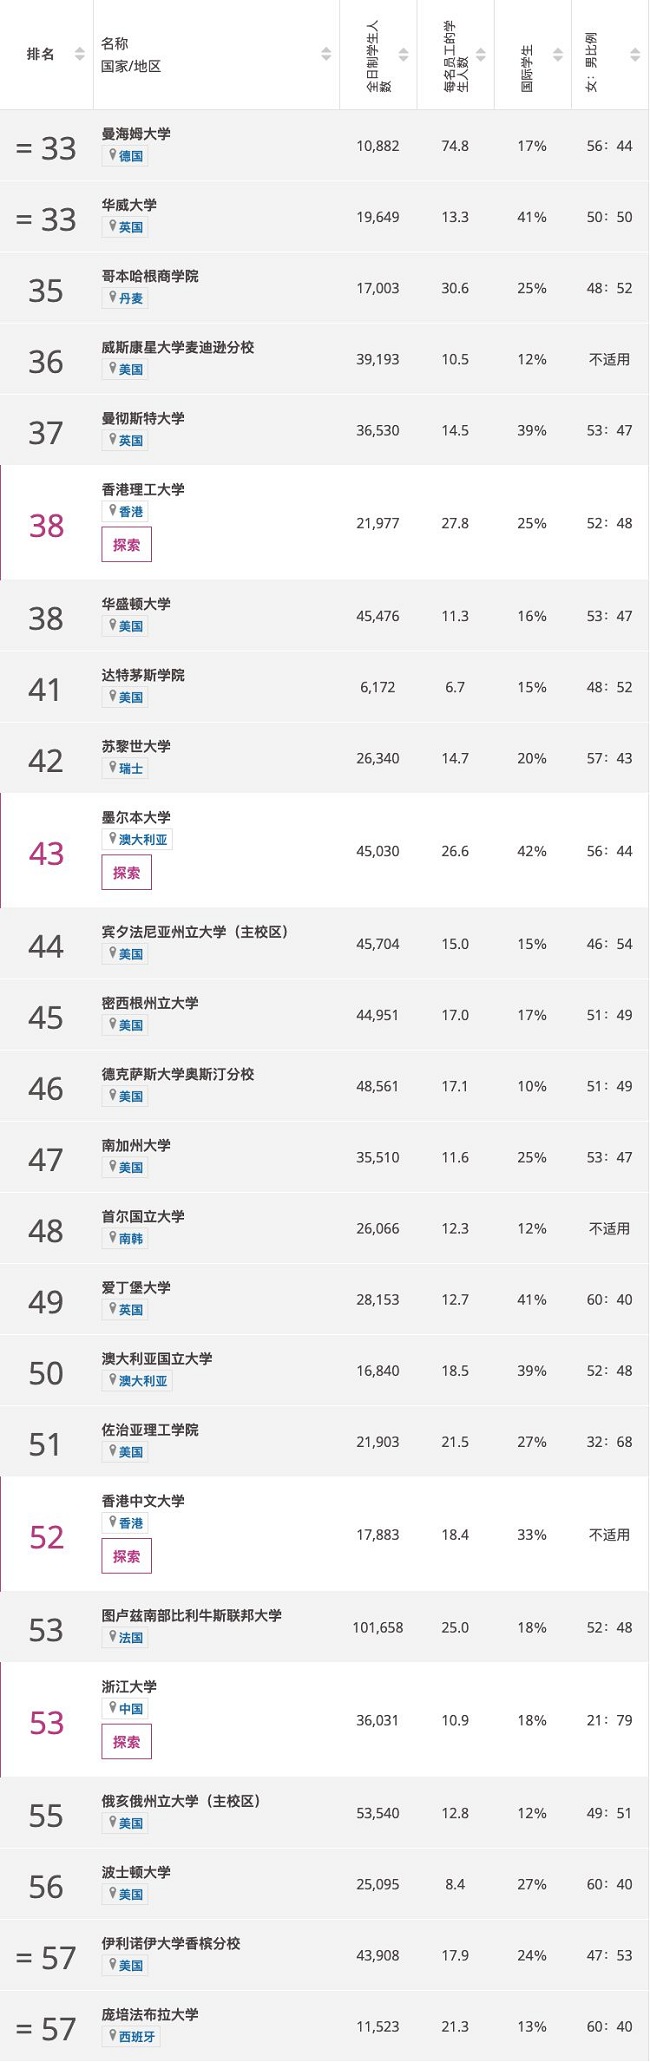Sort table by 排名 column arrows
The height and width of the screenshot is (2062, 650).
[80, 54]
